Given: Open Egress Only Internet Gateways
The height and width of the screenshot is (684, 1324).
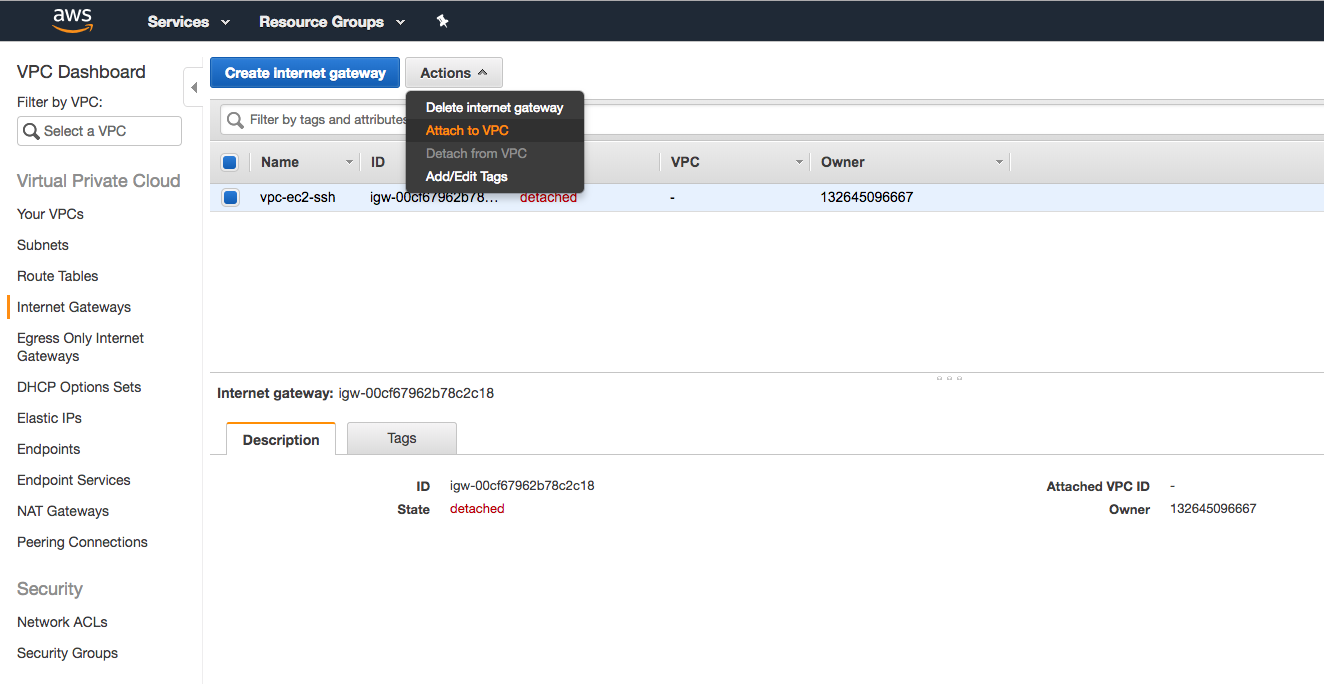Looking at the screenshot, I should click(x=80, y=347).
